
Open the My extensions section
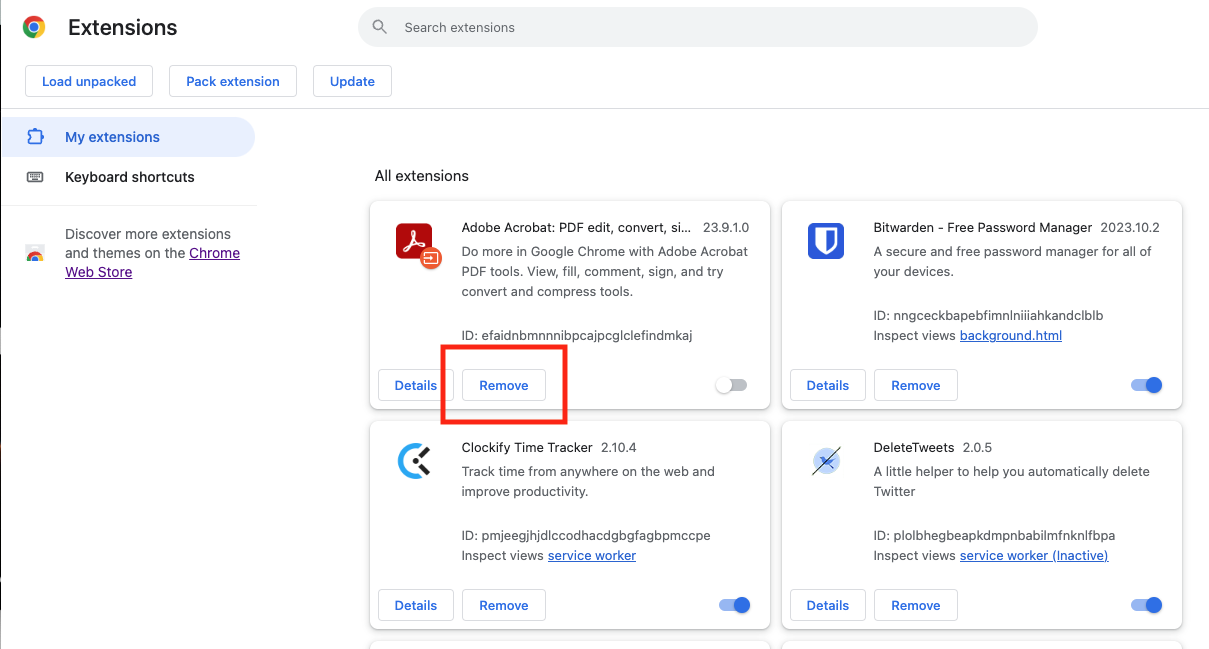coord(127,137)
